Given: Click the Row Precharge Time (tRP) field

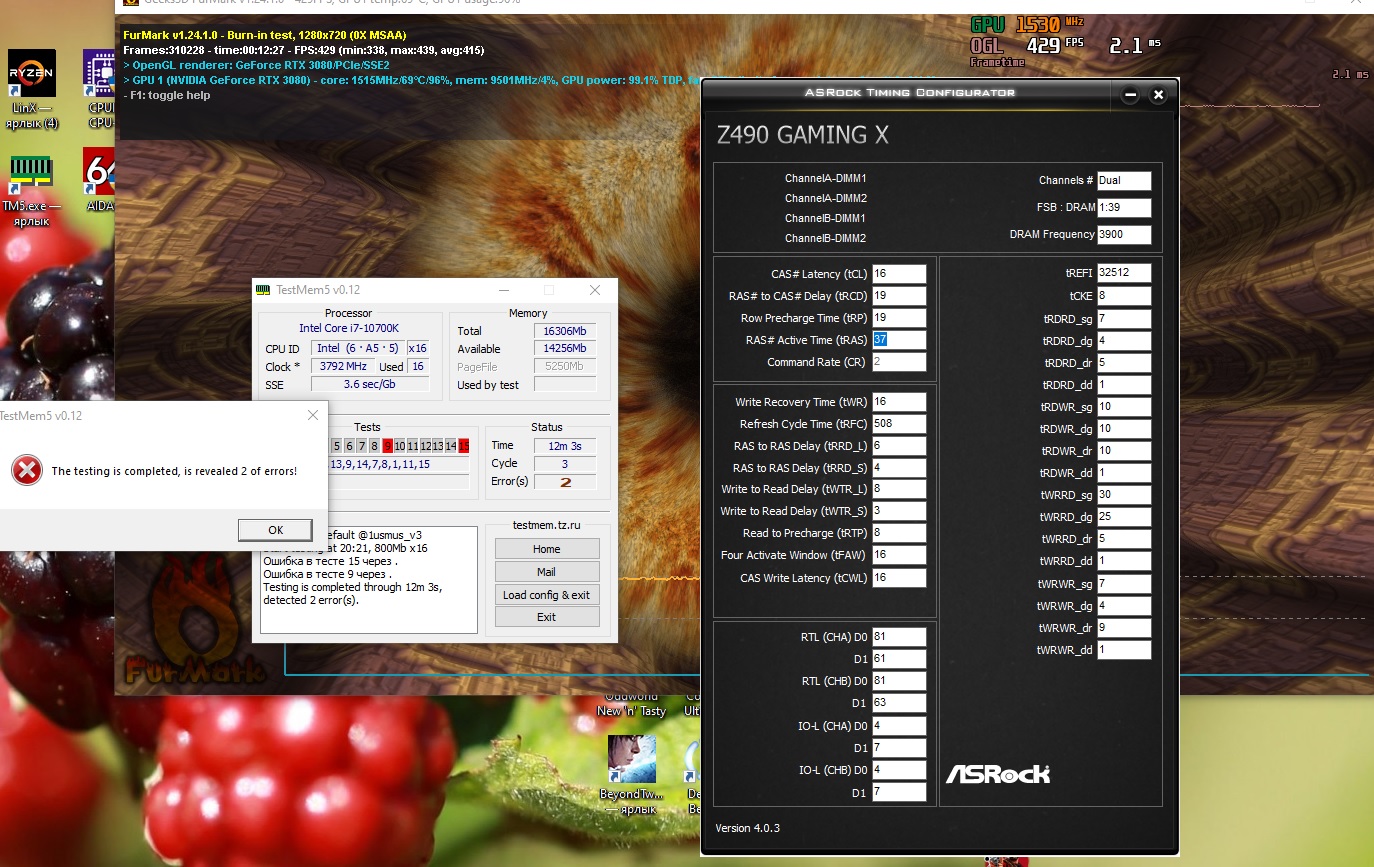Looking at the screenshot, I should point(899,318).
